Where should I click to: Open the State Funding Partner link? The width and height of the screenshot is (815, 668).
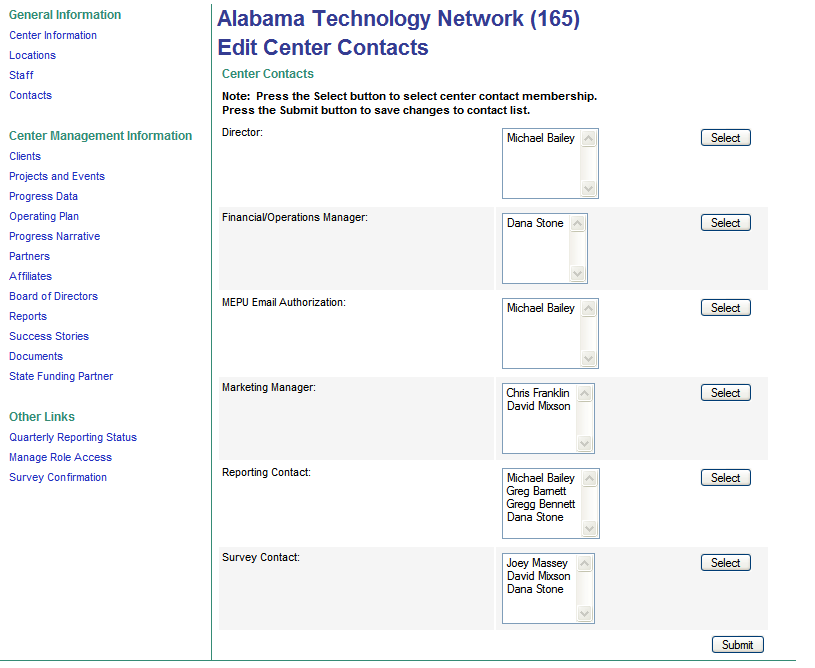click(61, 376)
